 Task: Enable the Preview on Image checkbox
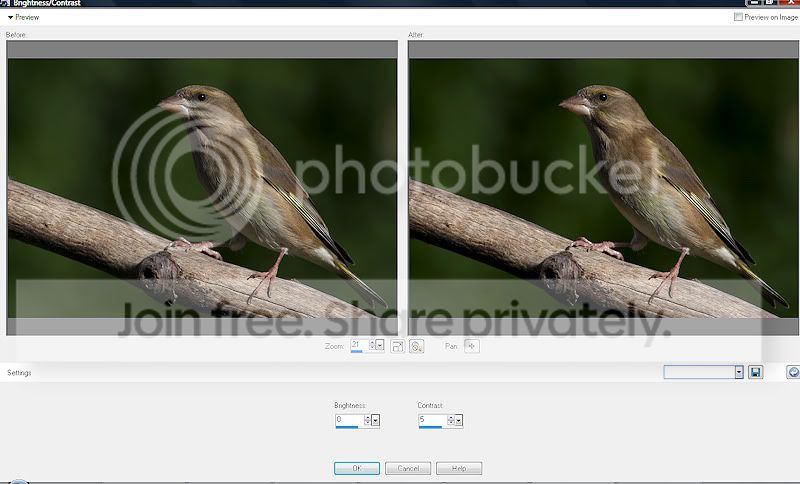pyautogui.click(x=738, y=17)
